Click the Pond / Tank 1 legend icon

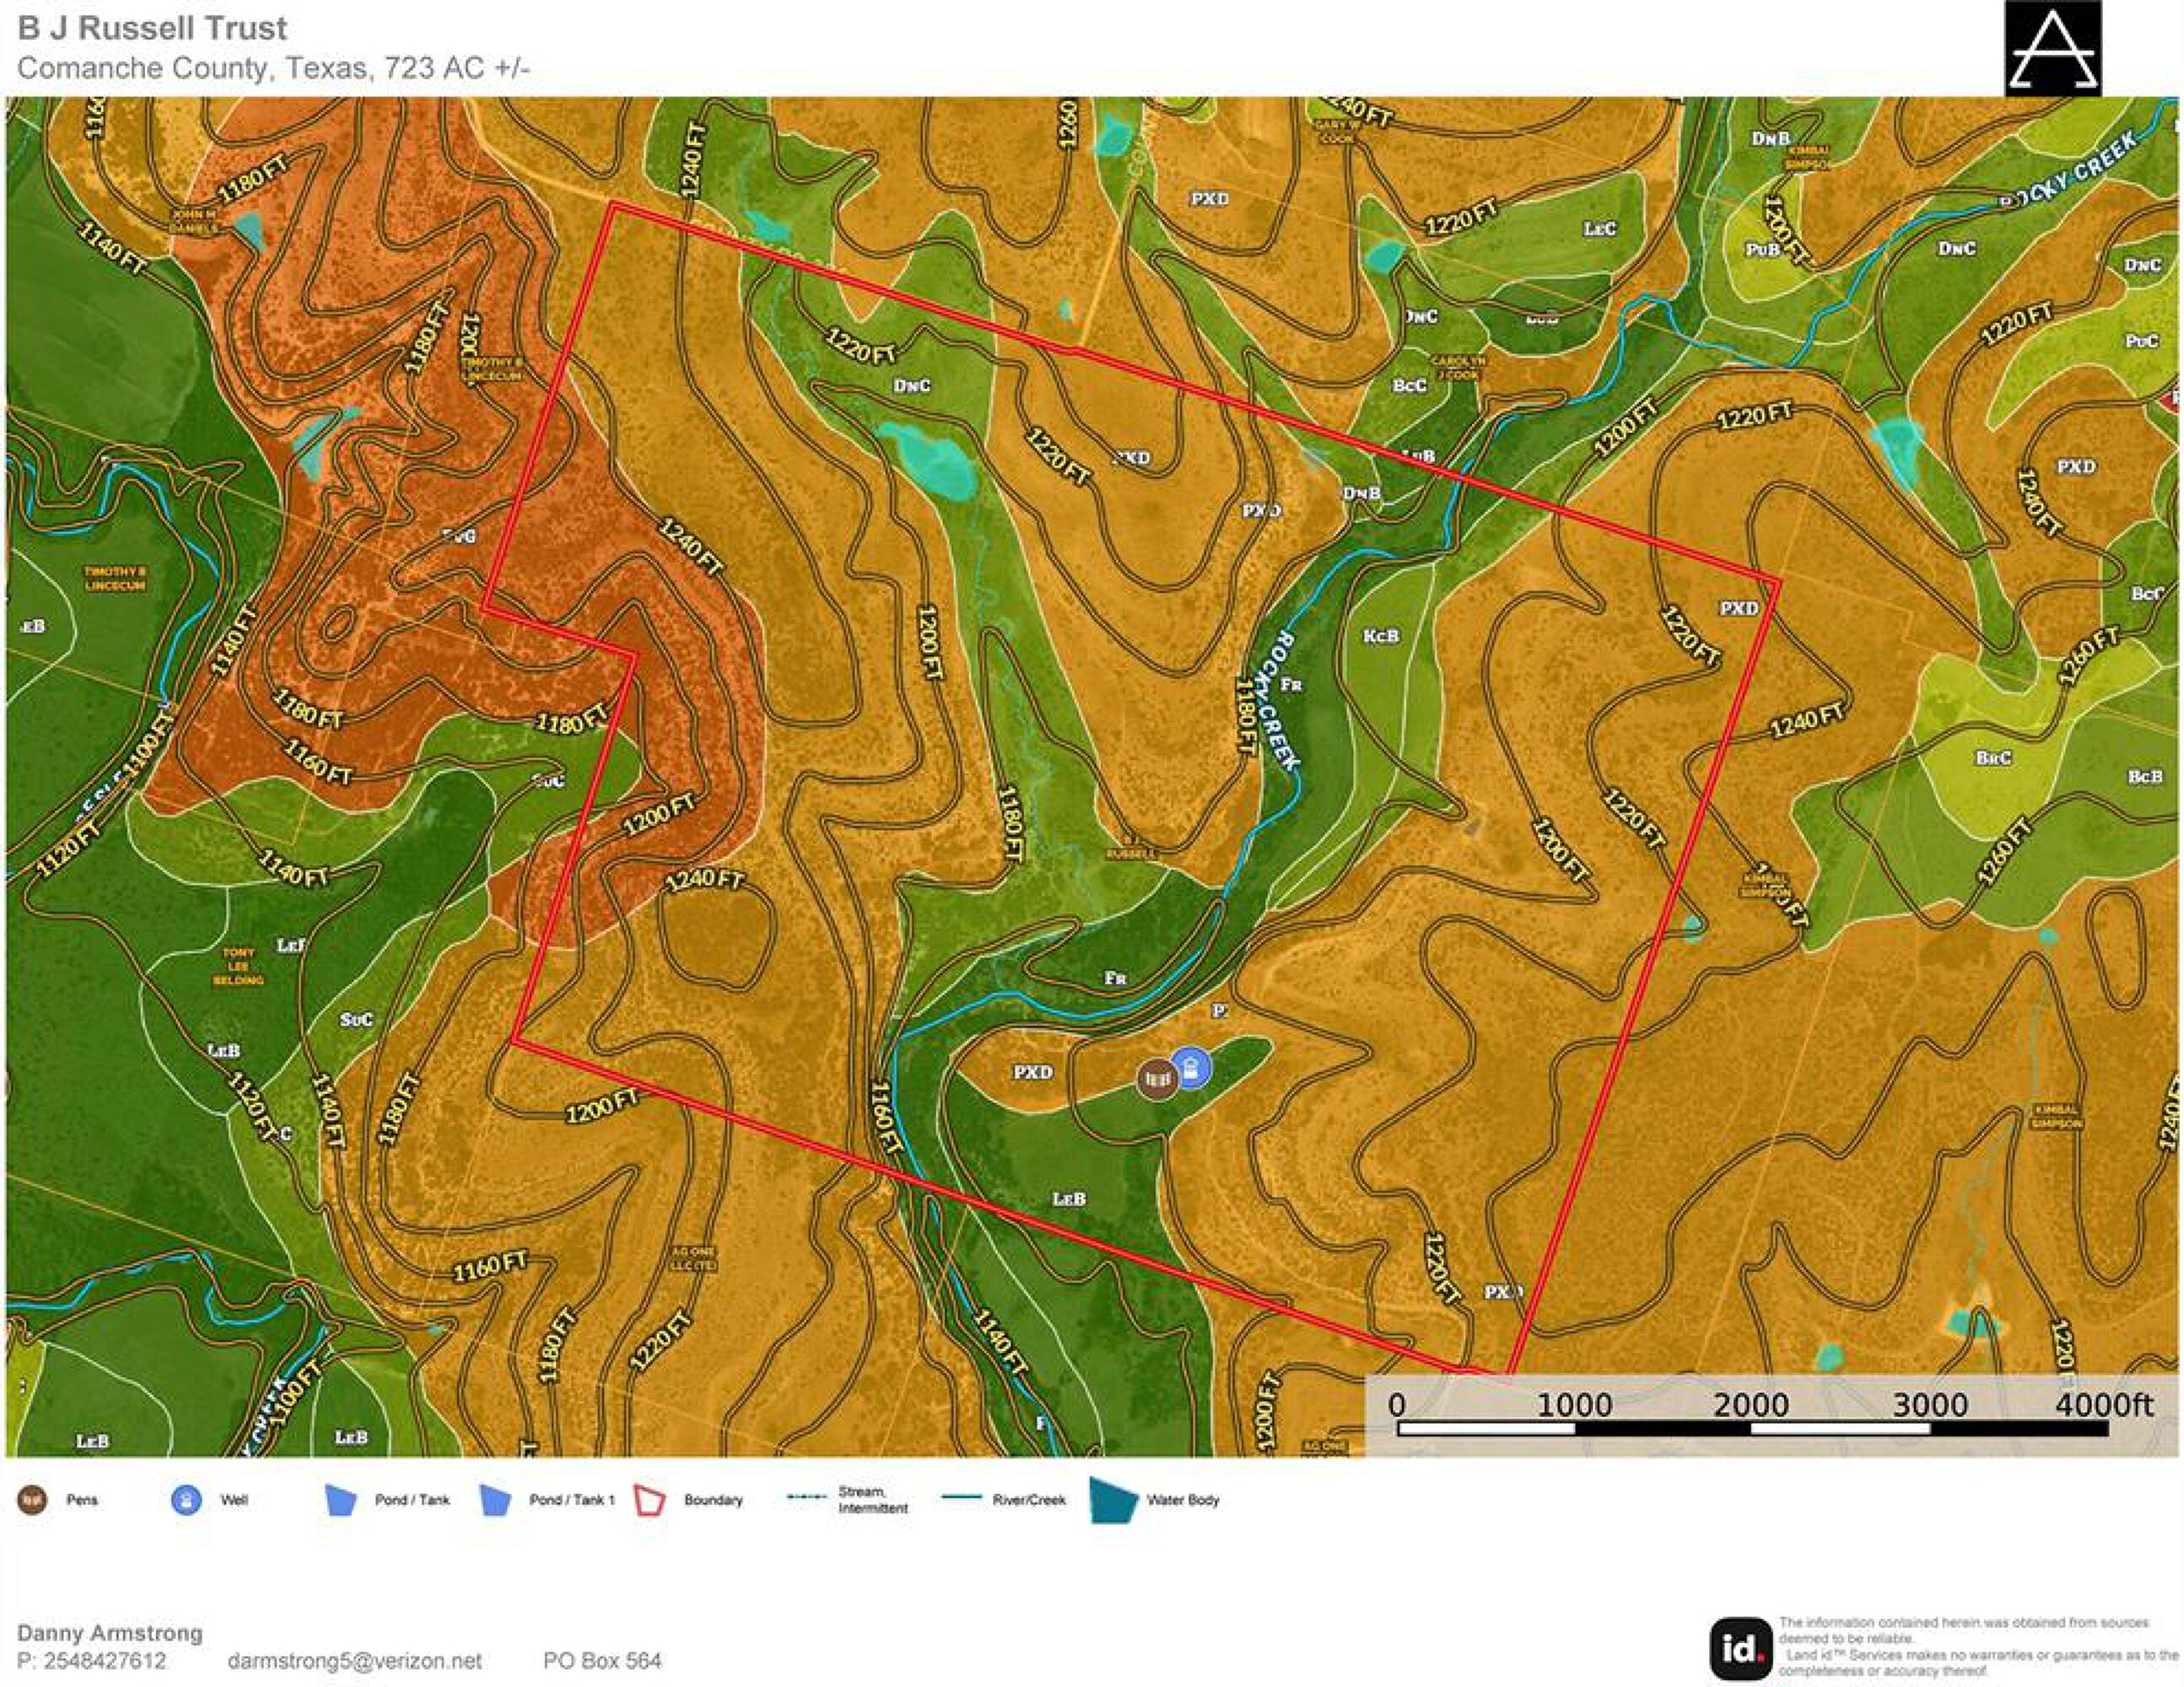pyautogui.click(x=495, y=1501)
